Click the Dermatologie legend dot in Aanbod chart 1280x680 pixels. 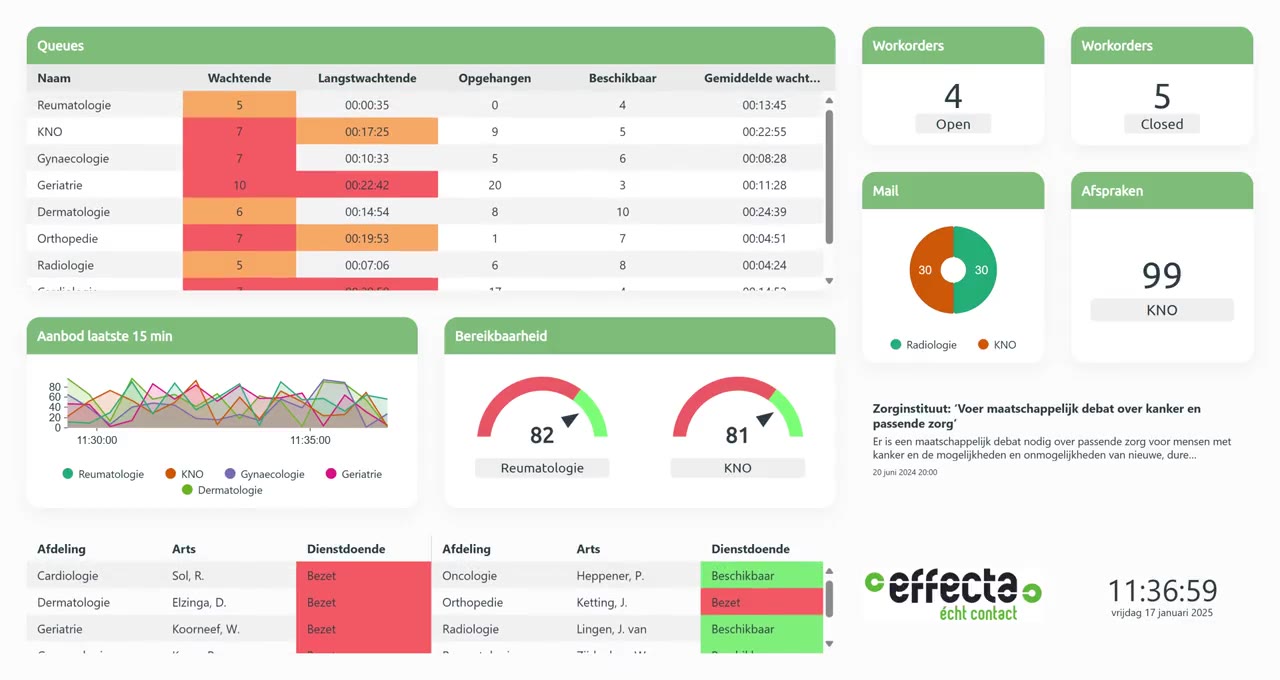187,490
